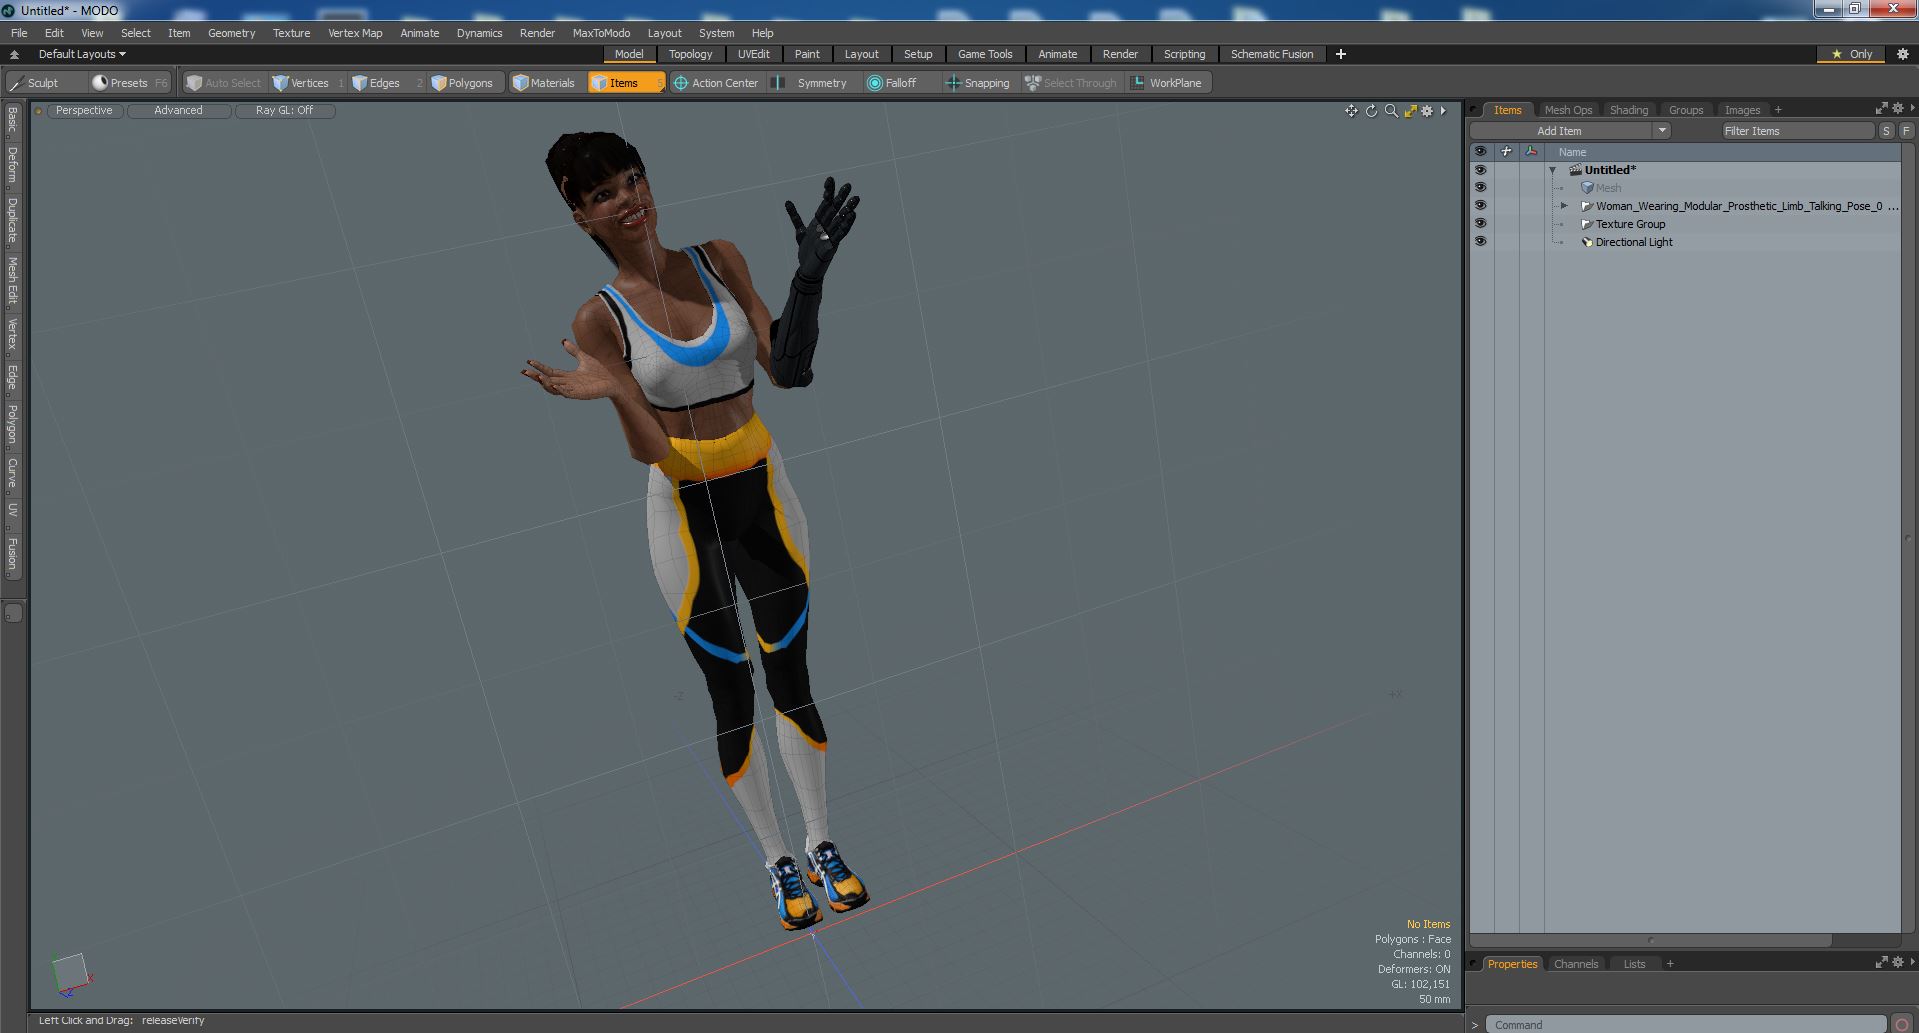1919x1033 pixels.
Task: Open the Perspective view type dropdown
Action: click(x=84, y=111)
